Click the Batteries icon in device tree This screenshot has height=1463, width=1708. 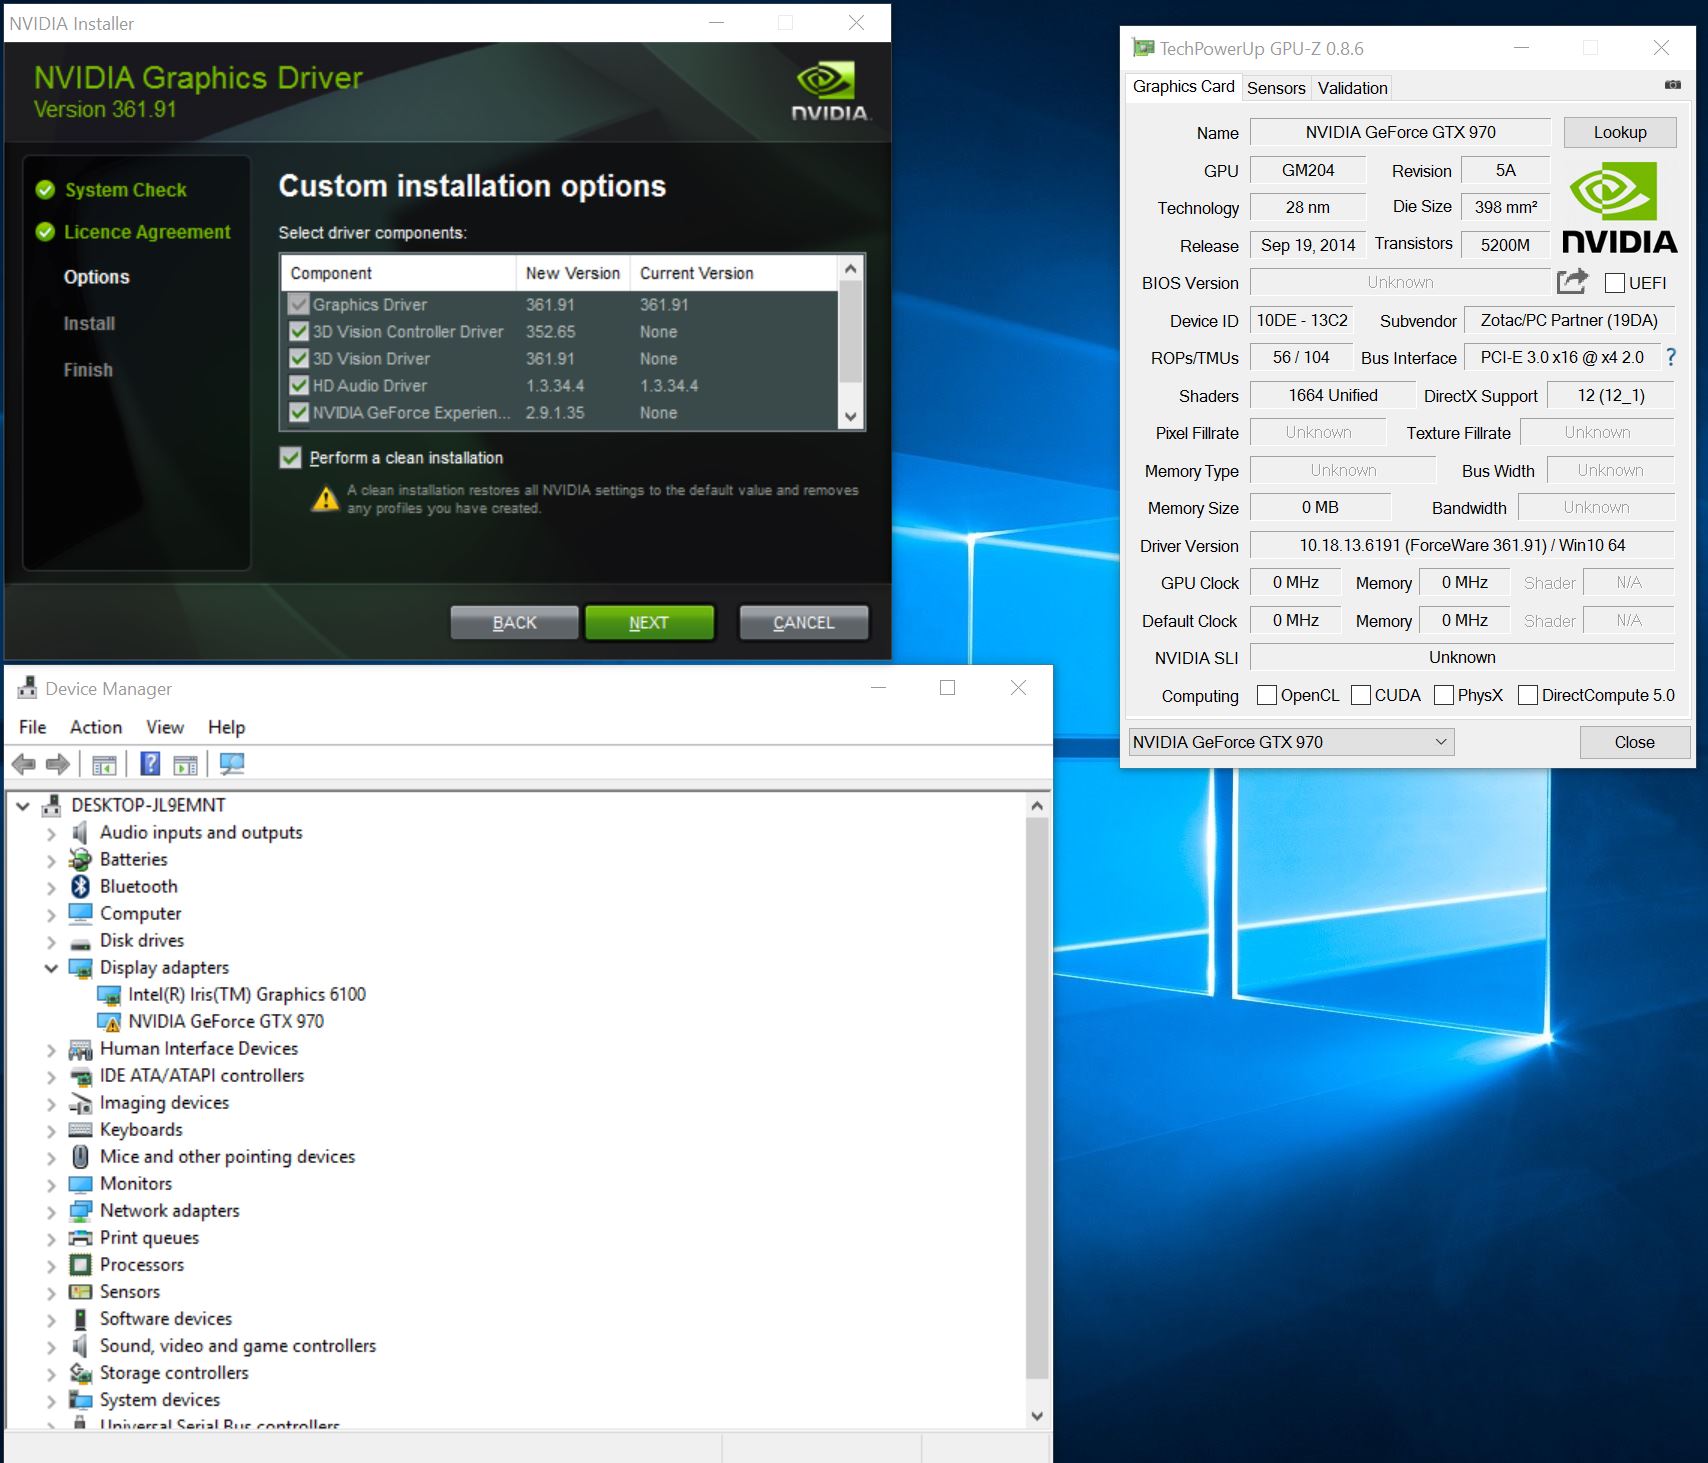point(80,859)
